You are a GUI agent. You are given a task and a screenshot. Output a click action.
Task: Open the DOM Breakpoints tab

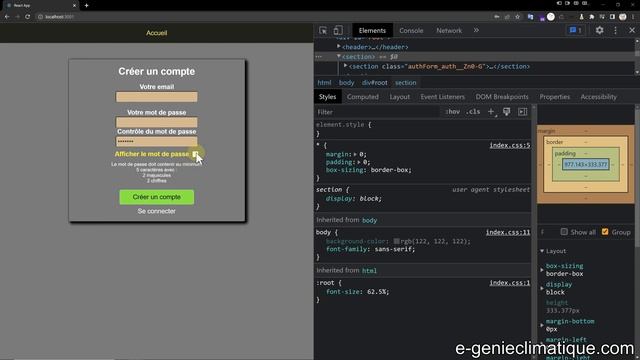click(502, 97)
